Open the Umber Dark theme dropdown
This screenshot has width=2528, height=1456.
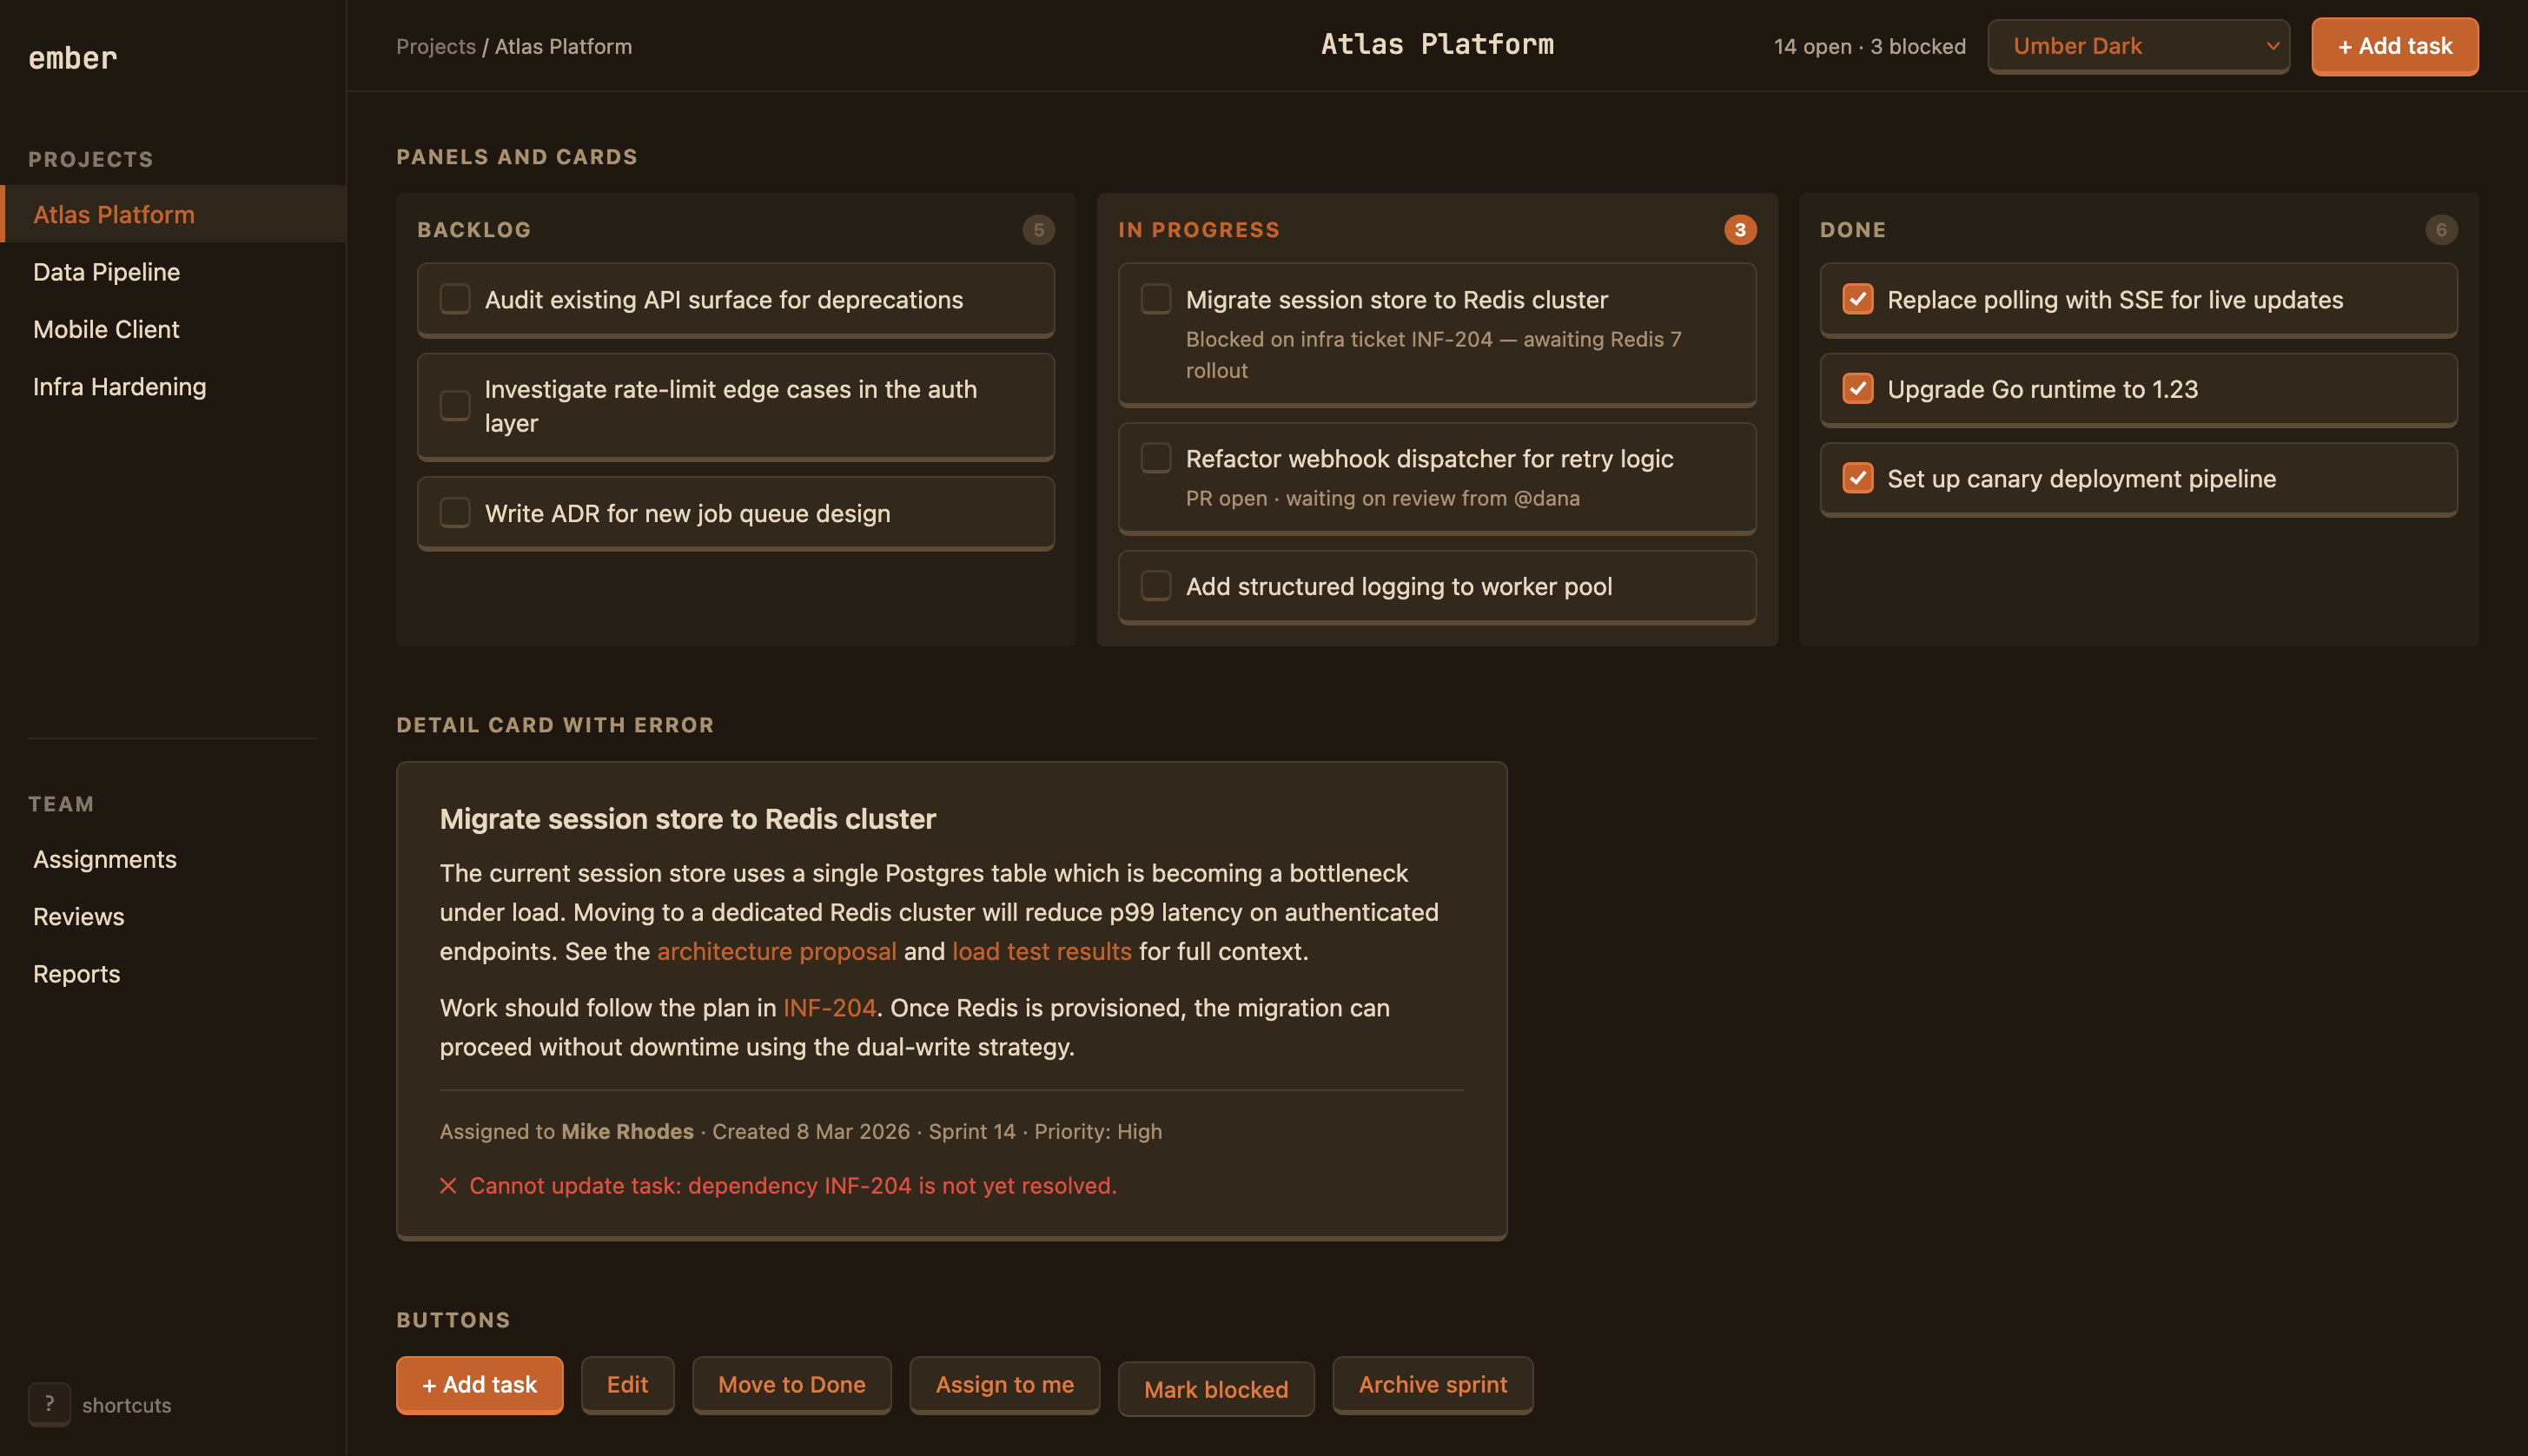click(x=2137, y=46)
